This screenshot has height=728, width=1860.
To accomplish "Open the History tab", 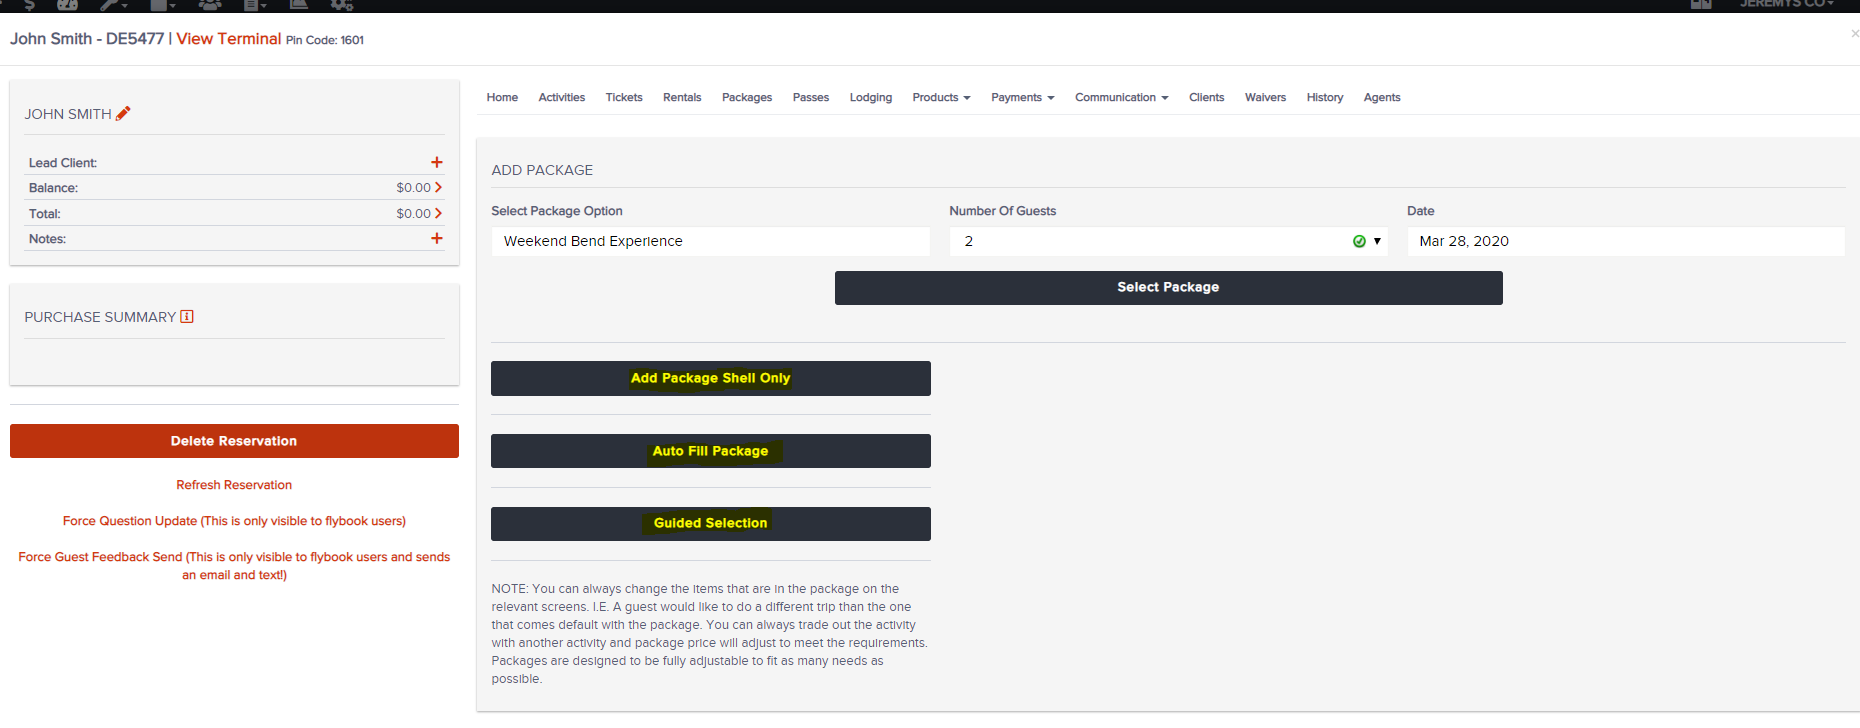I will coord(1325,97).
